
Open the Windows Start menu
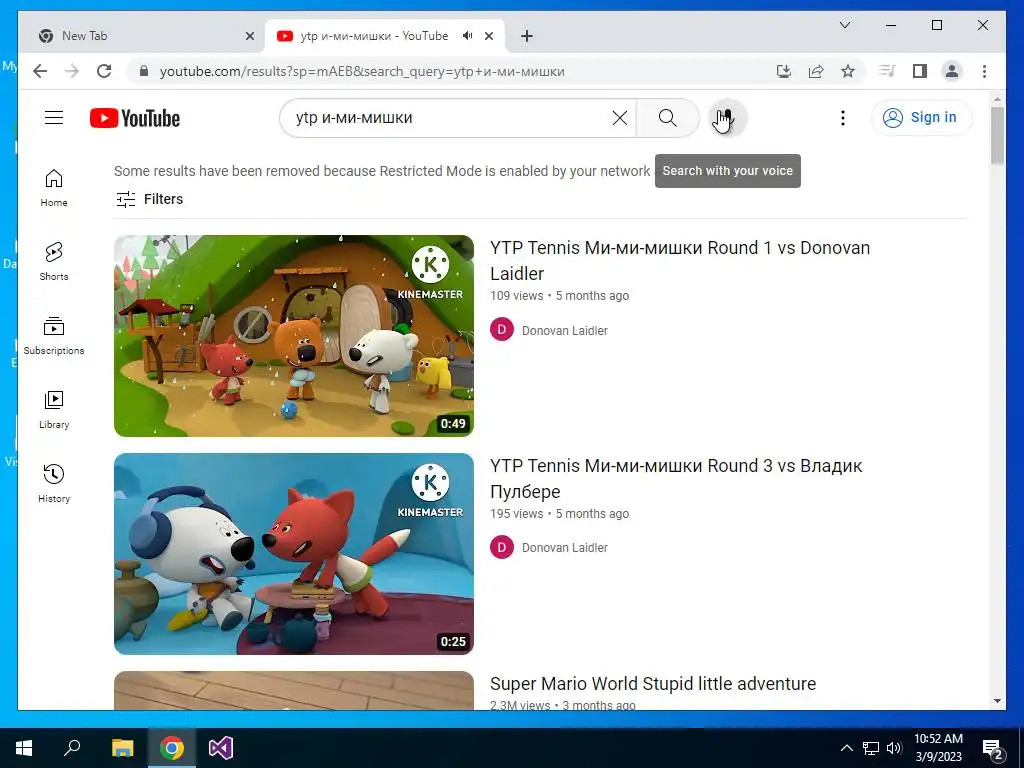(x=24, y=748)
